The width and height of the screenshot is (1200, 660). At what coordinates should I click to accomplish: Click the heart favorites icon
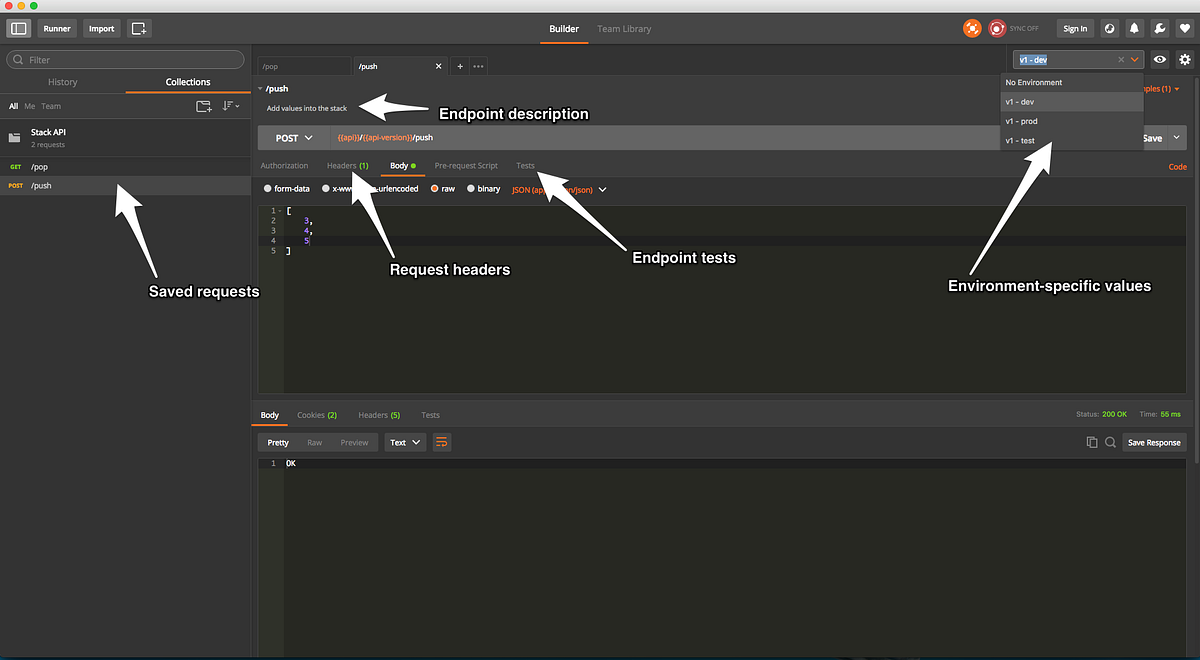pyautogui.click(x=1184, y=28)
